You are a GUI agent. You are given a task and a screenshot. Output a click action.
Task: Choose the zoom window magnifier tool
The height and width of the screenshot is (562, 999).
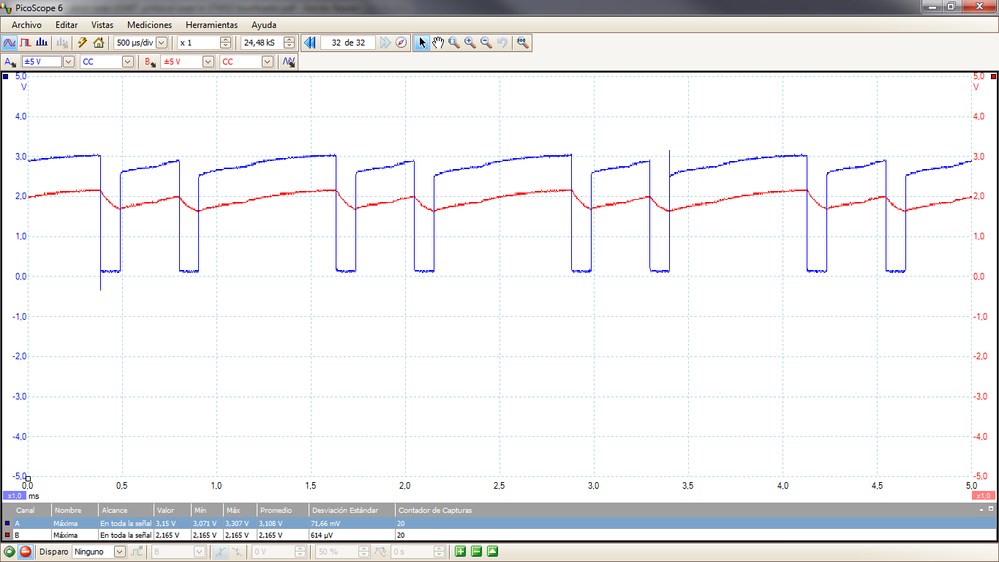(454, 43)
